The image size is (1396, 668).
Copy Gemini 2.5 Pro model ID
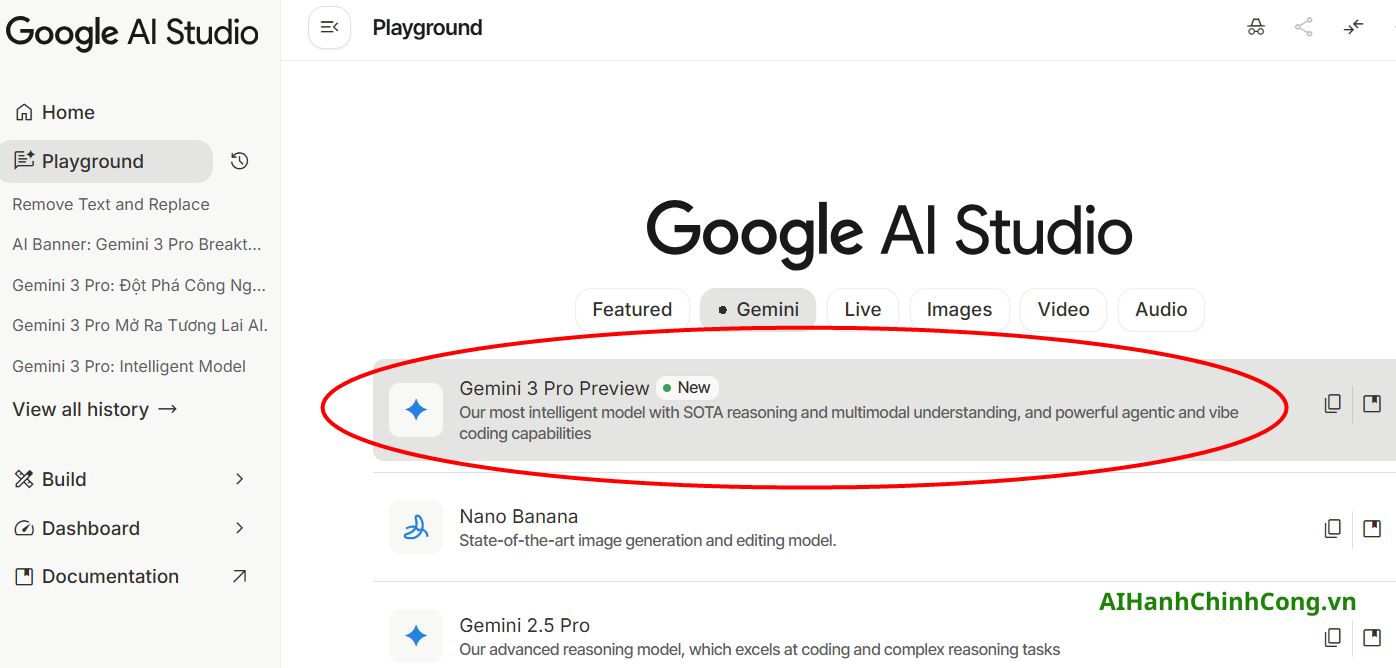[x=1333, y=637]
